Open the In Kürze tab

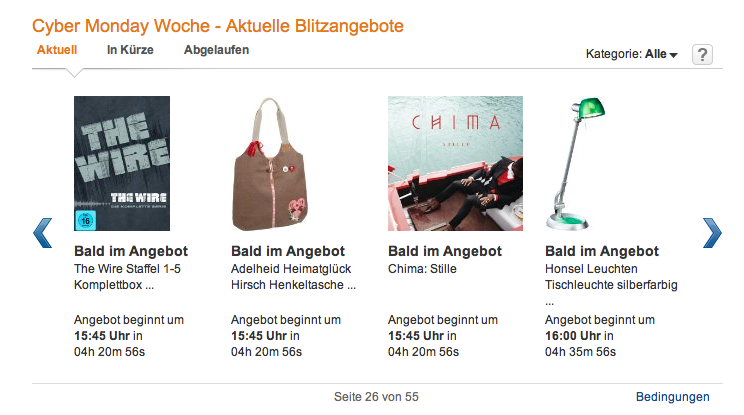[x=130, y=50]
